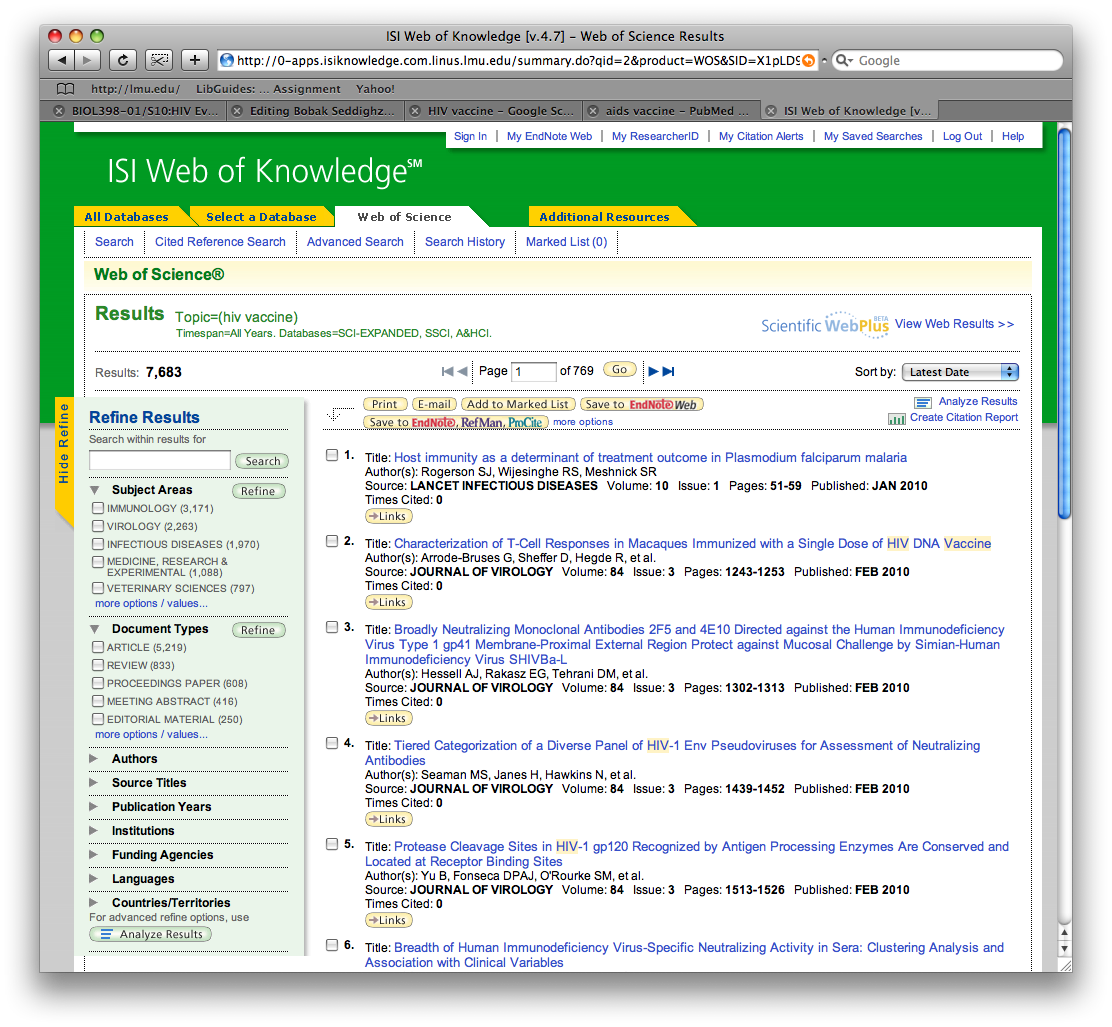The height and width of the screenshot is (1027, 1112).
Task: Open the bookmarks book icon
Action: (x=66, y=89)
